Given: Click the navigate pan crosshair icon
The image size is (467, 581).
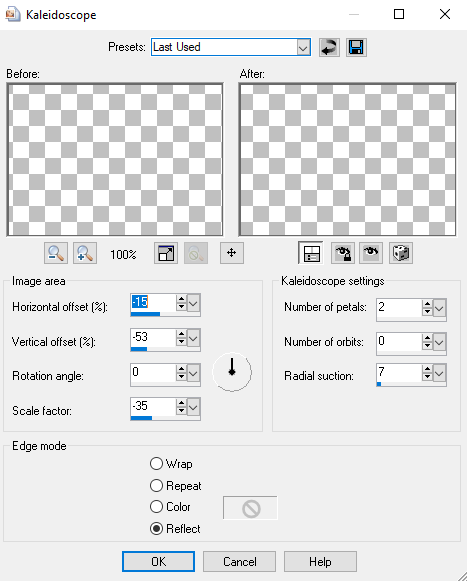Looking at the screenshot, I should (232, 253).
